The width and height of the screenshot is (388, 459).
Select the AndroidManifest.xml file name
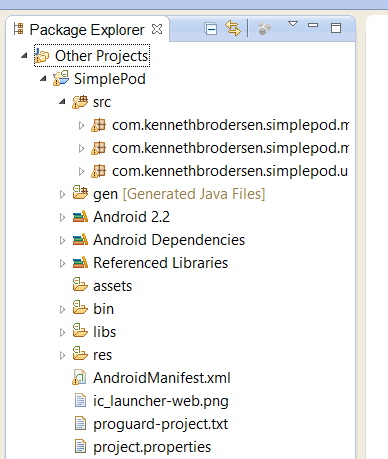tap(162, 378)
